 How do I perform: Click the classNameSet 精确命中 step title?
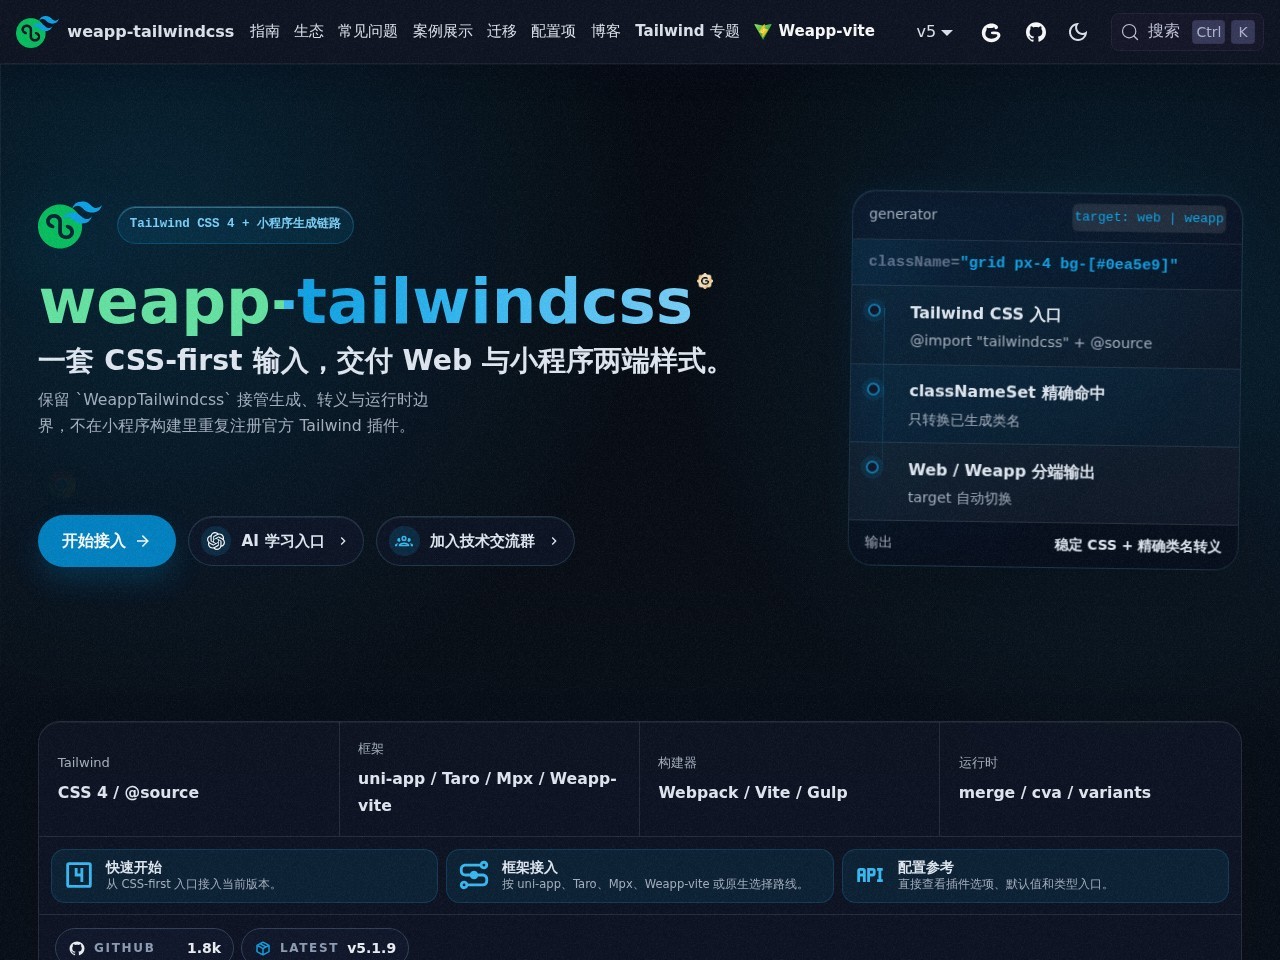click(1007, 392)
